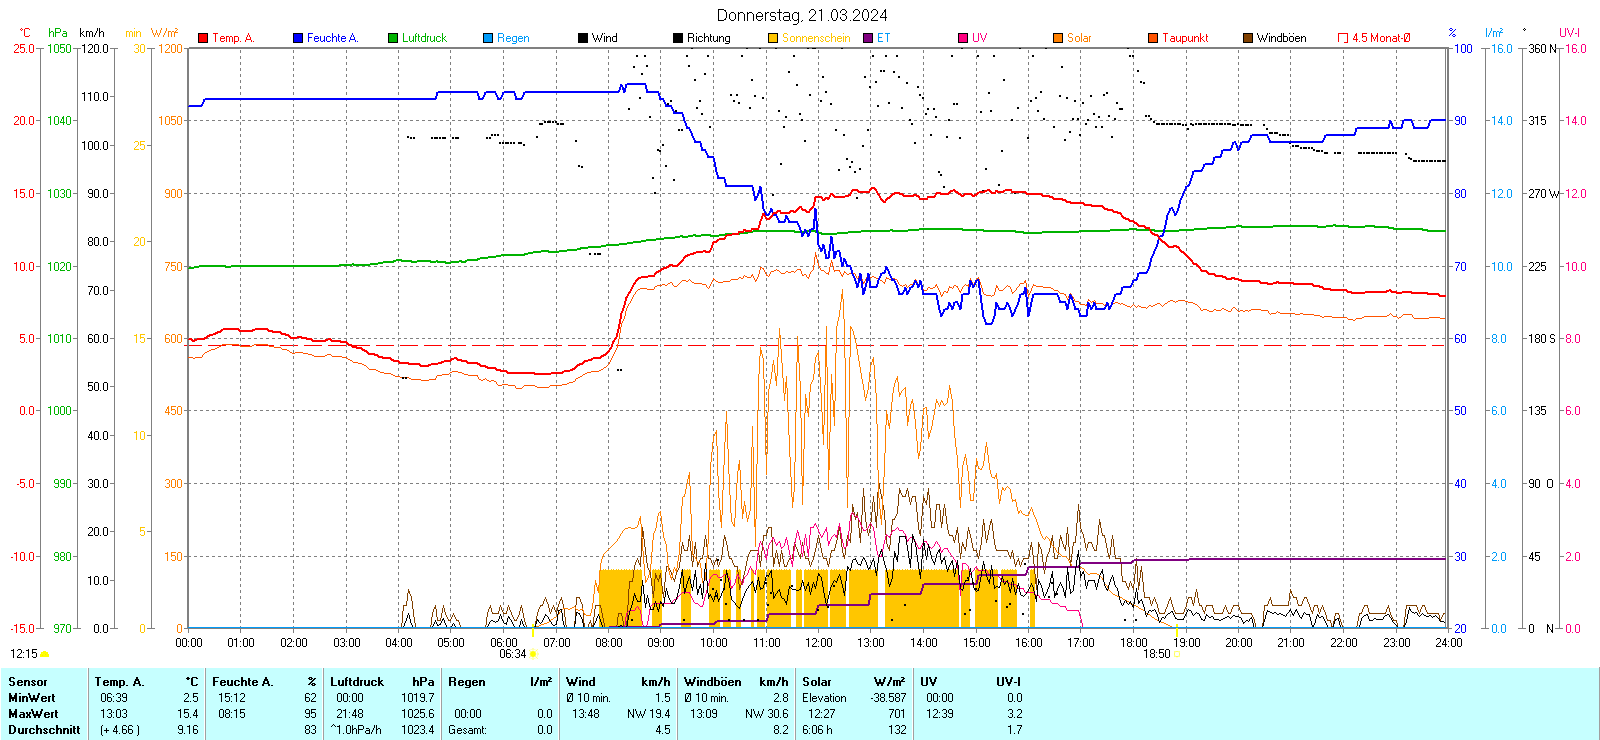Click the blue Feuchte A. legend marker
This screenshot has height=740, width=1600.
(298, 38)
